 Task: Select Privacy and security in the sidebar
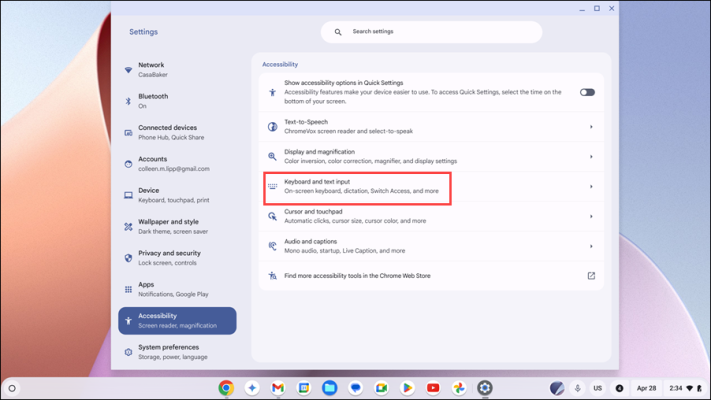point(177,258)
